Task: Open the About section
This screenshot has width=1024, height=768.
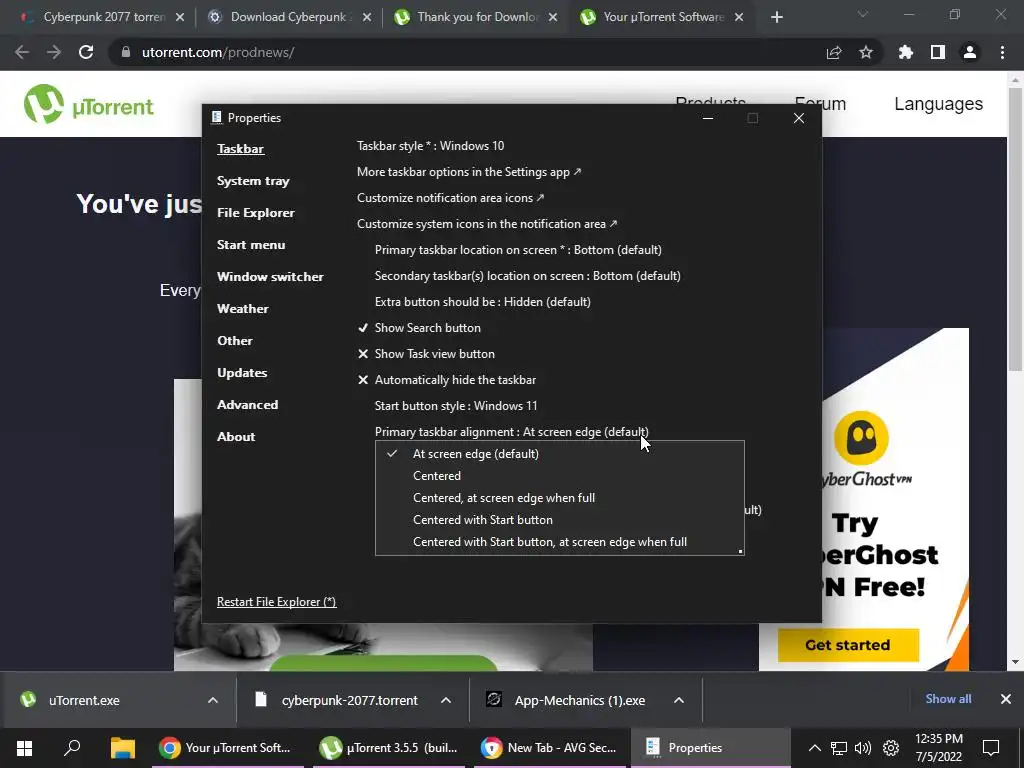Action: 236,437
